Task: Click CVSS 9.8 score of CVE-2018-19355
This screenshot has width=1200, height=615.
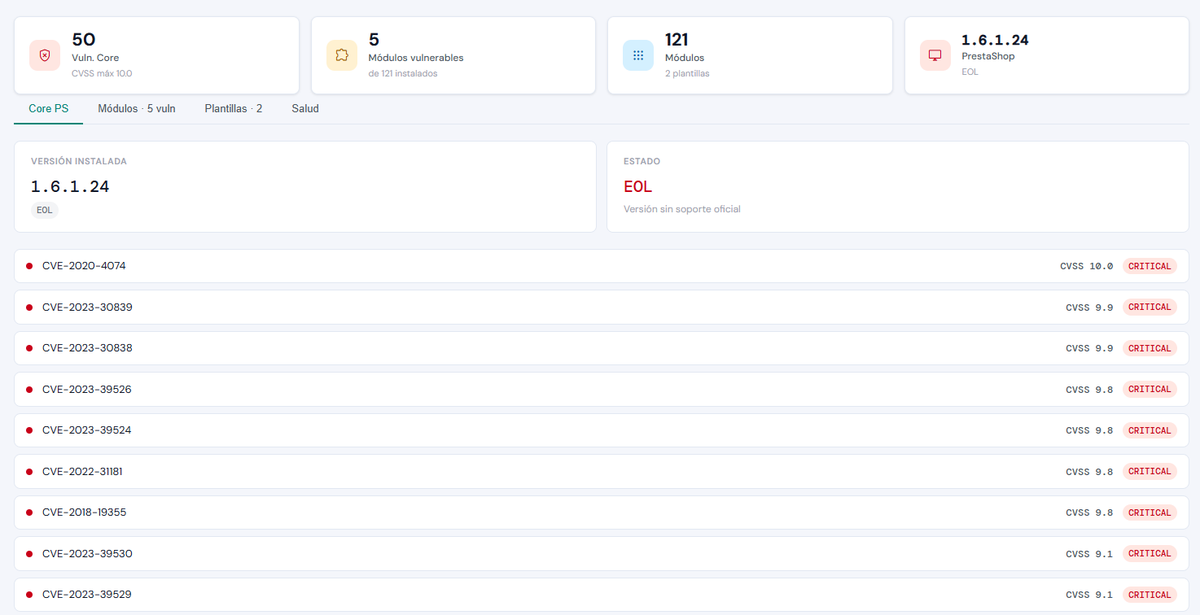Action: pos(1089,512)
